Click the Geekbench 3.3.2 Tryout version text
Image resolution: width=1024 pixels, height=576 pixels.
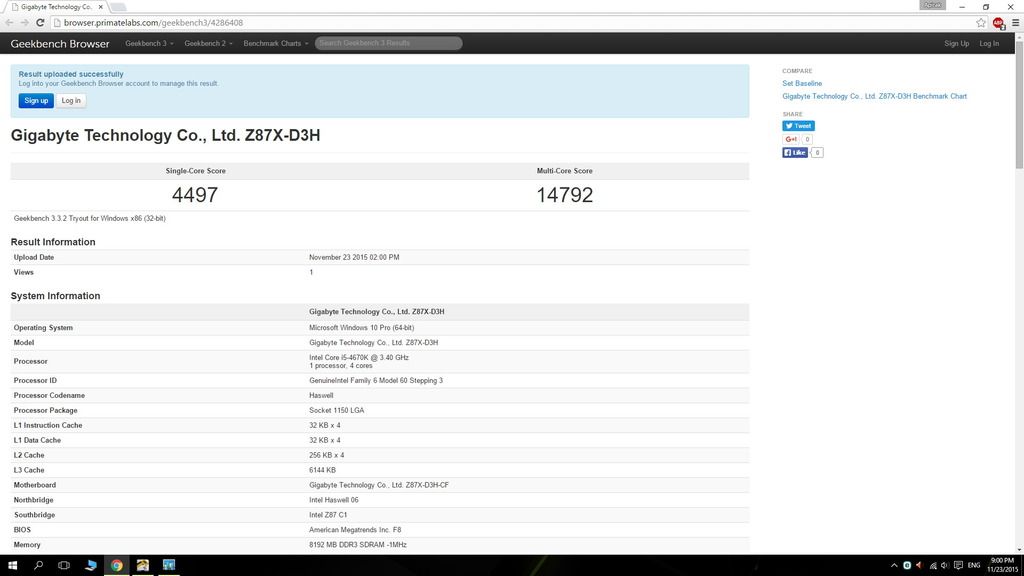click(x=89, y=219)
